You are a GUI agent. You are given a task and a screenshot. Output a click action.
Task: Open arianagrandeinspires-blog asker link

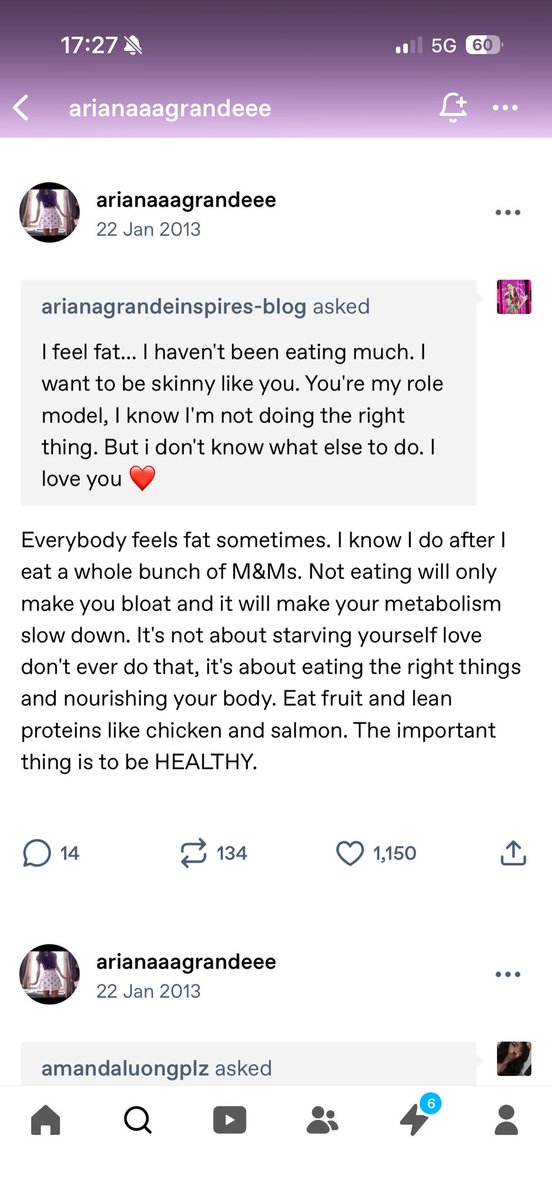174,307
